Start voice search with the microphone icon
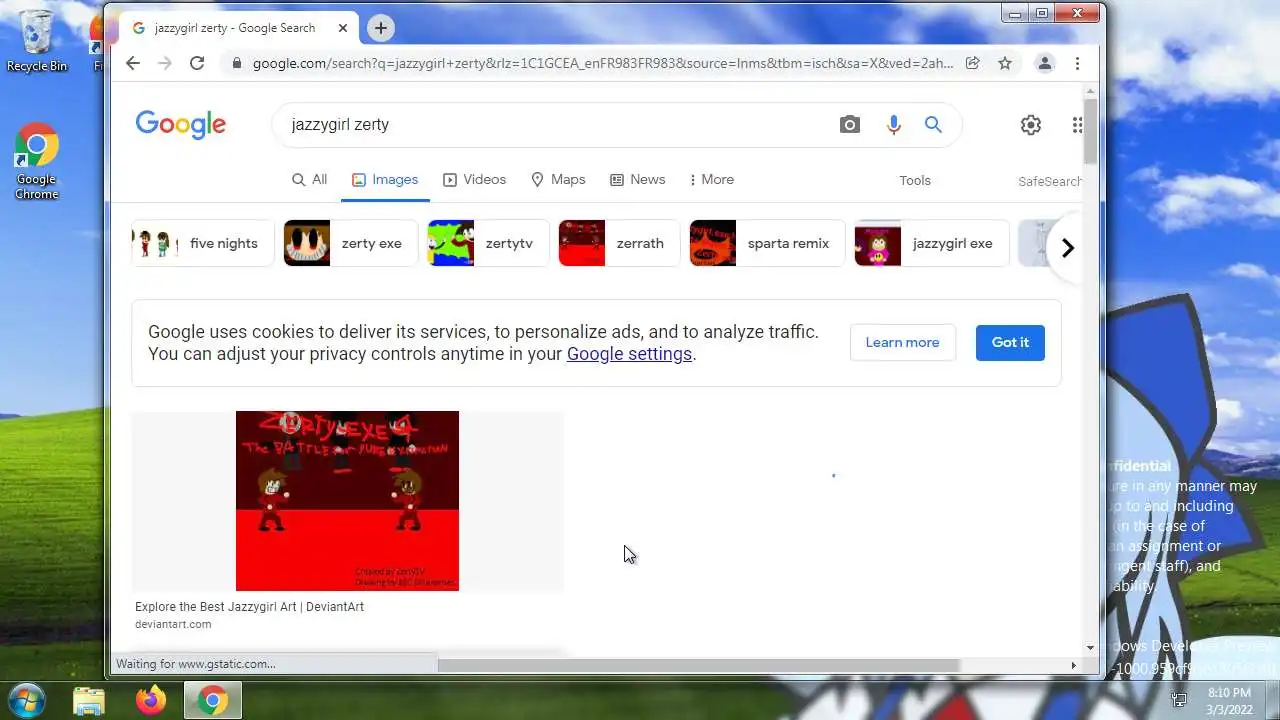The image size is (1280, 720). [894, 125]
